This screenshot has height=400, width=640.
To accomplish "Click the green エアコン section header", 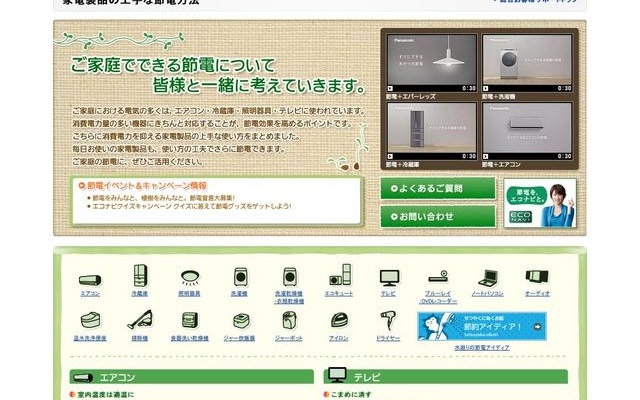I will click(191, 377).
